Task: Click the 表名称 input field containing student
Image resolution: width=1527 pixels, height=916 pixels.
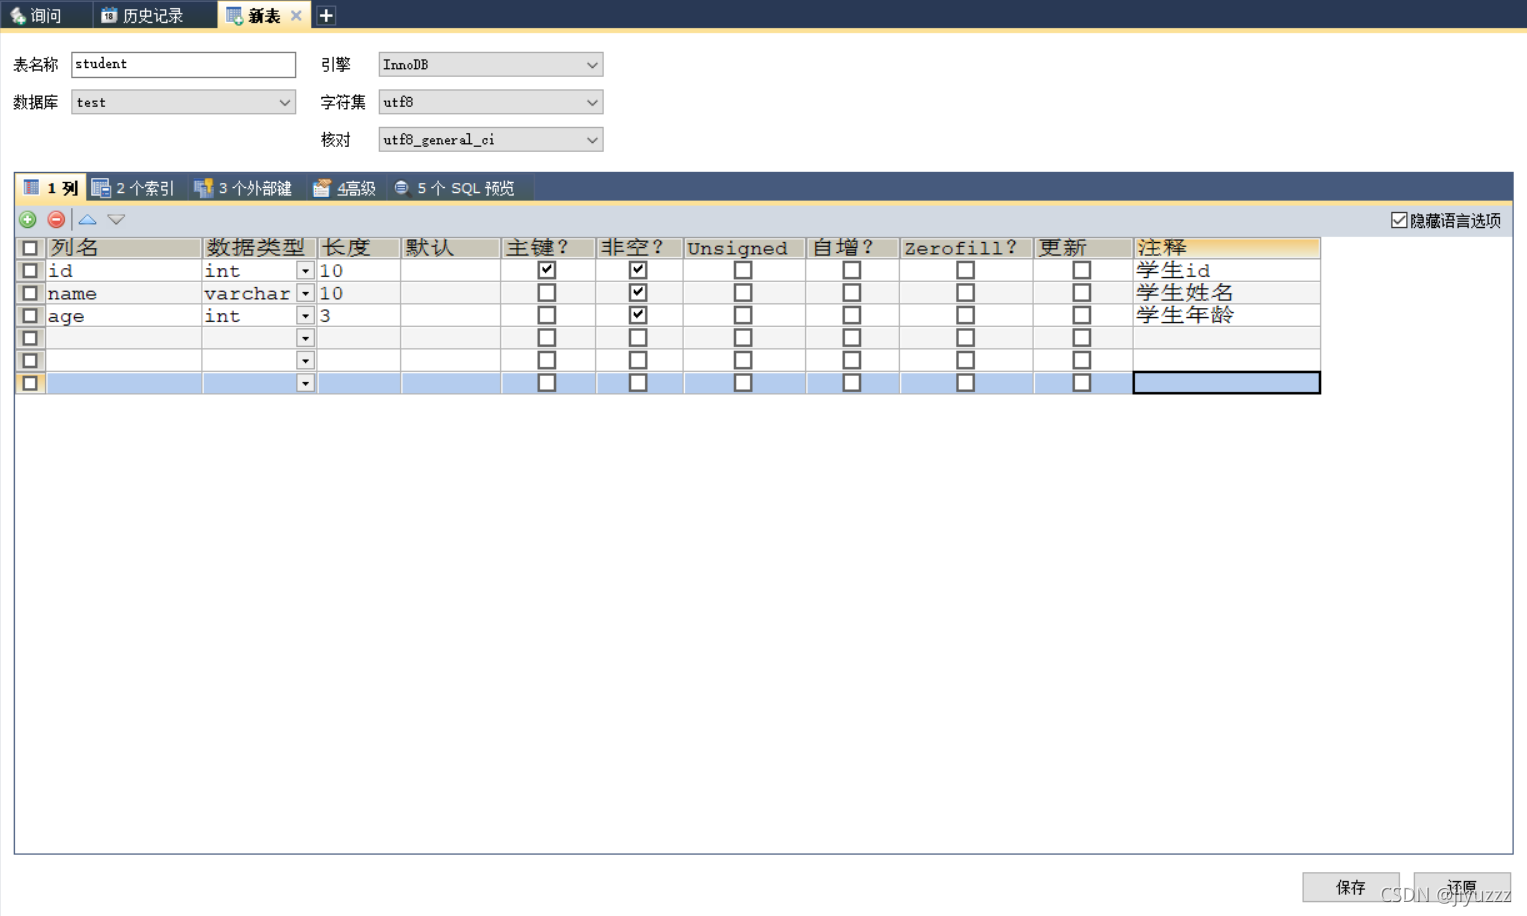Action: [x=183, y=64]
